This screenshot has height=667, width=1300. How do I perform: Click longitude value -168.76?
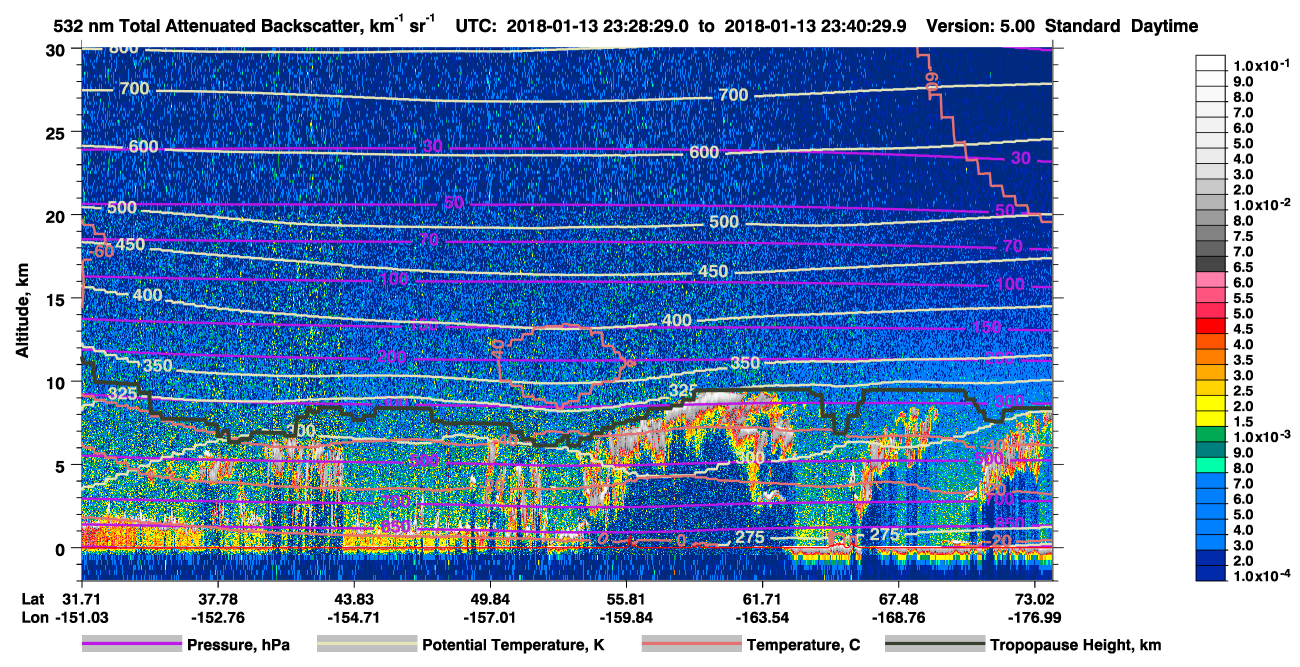899,617
